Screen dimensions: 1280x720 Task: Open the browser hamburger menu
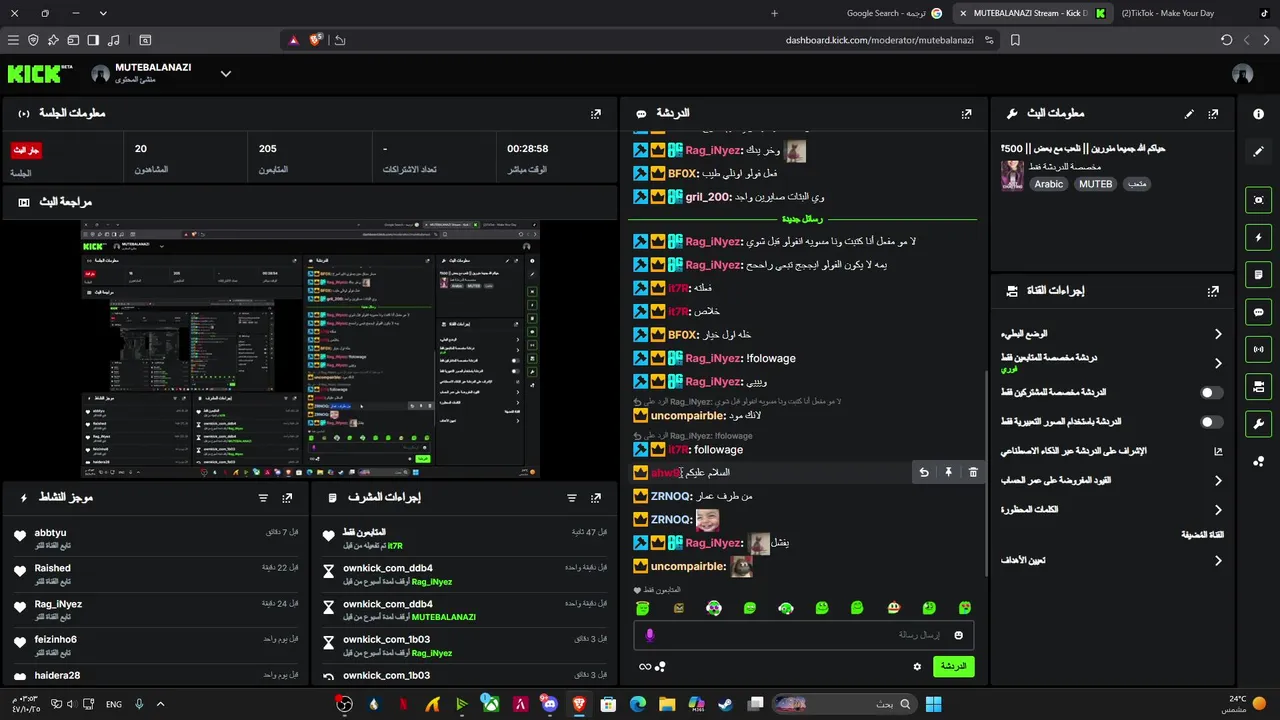(x=13, y=40)
